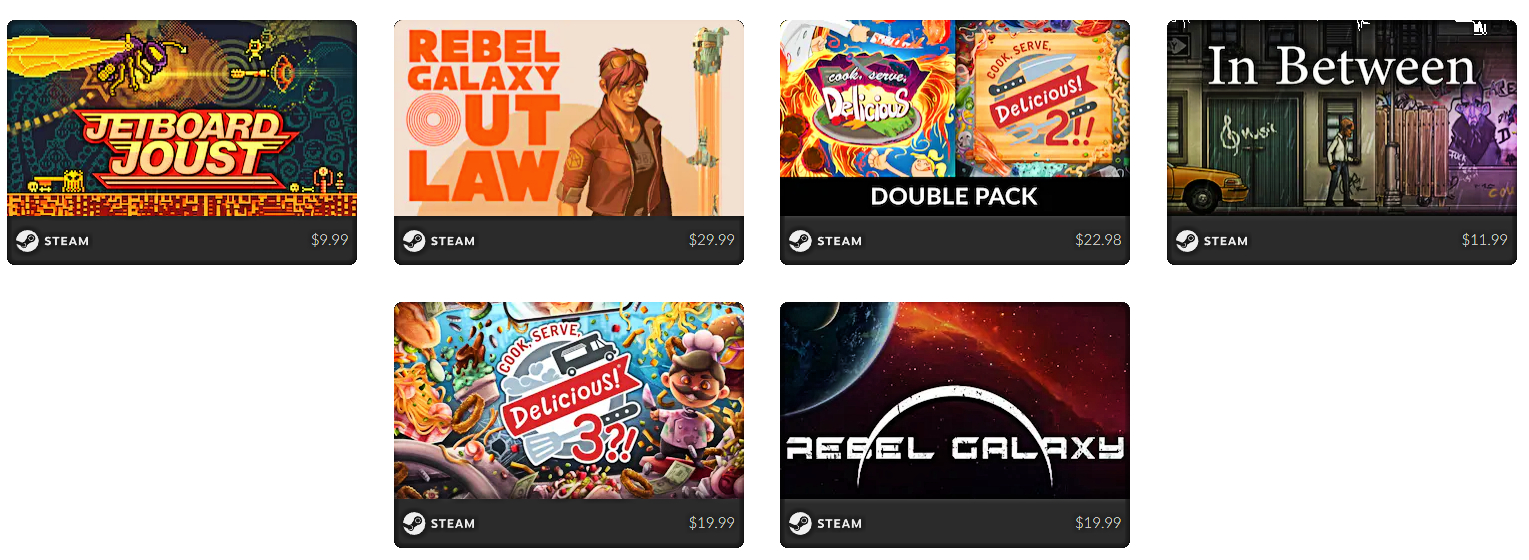The width and height of the screenshot is (1529, 560).
Task: Click the Steam icon under Rebel Galaxy
Action: [x=800, y=523]
